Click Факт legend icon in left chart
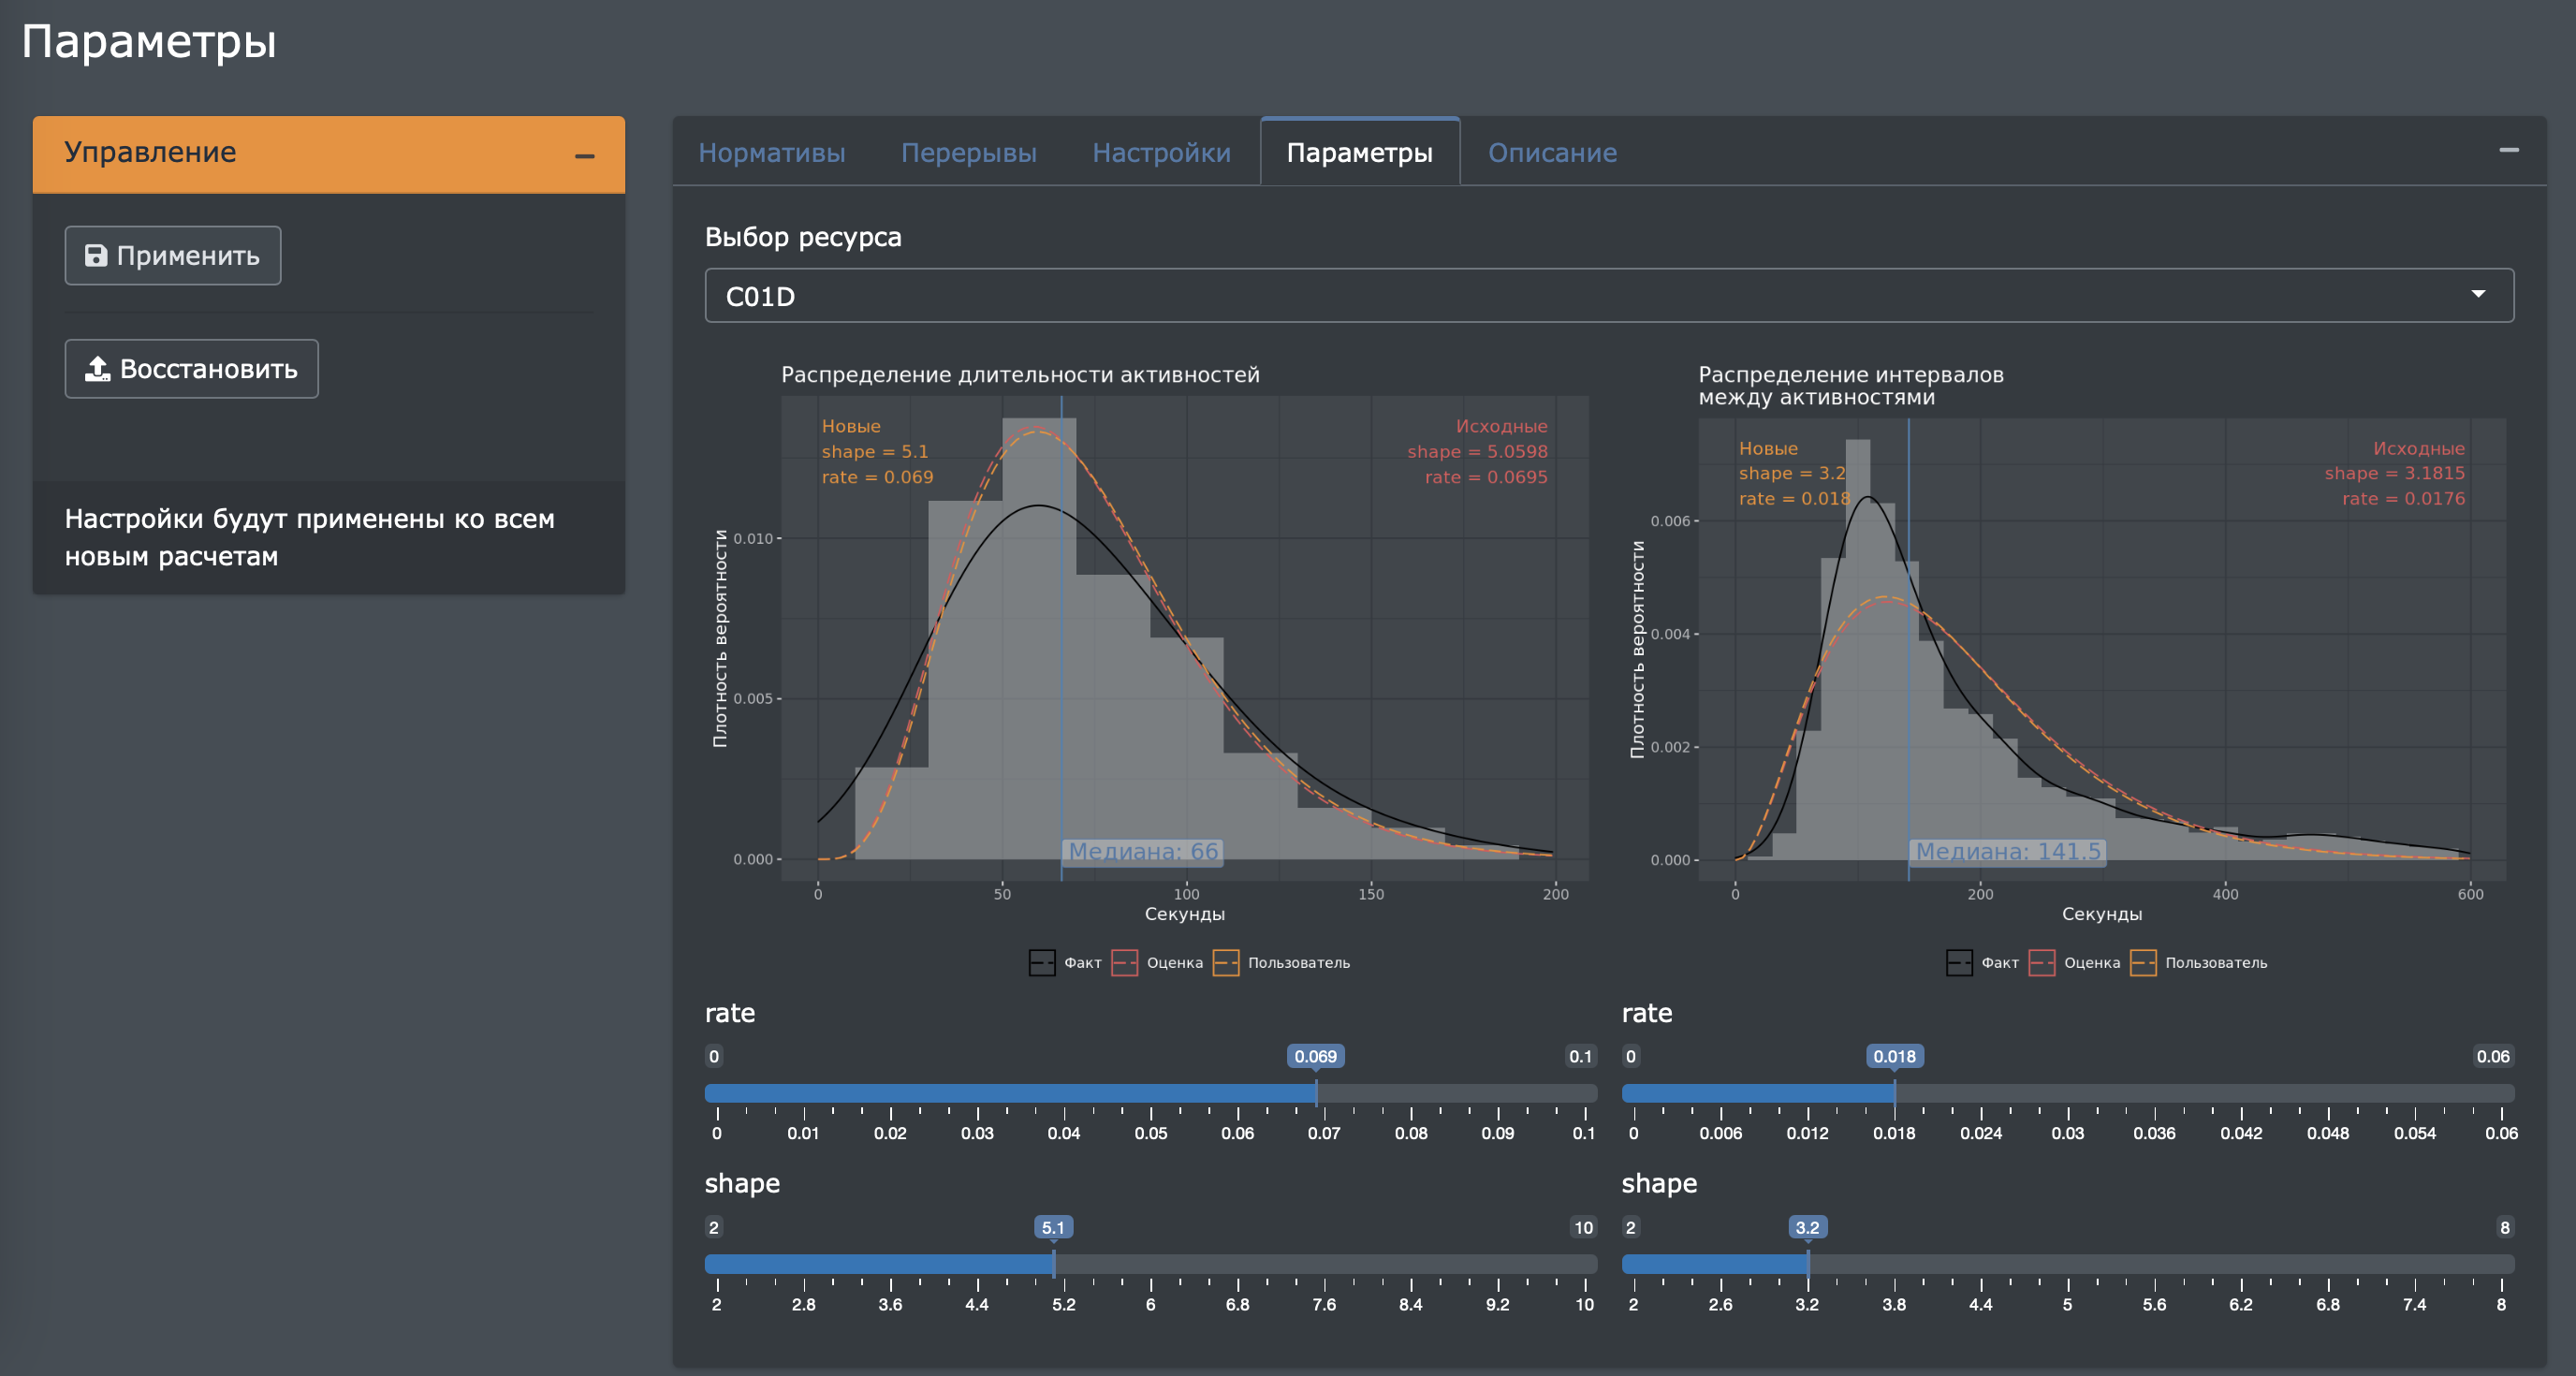This screenshot has height=1376, width=2576. [x=1041, y=963]
